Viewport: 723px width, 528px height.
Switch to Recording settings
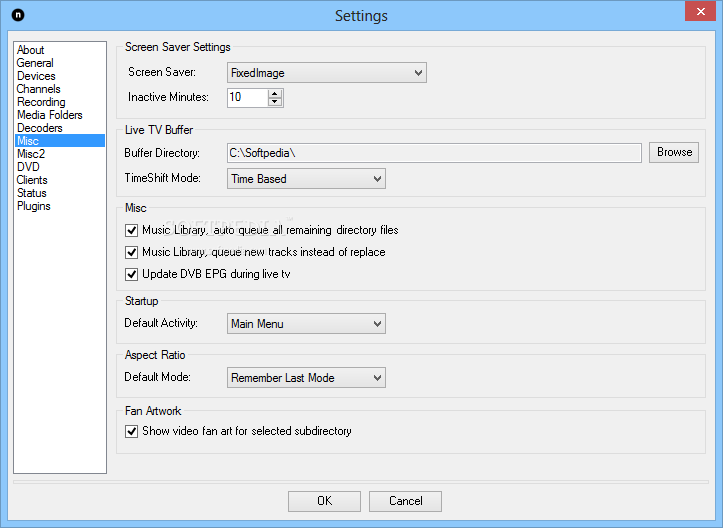pos(41,102)
